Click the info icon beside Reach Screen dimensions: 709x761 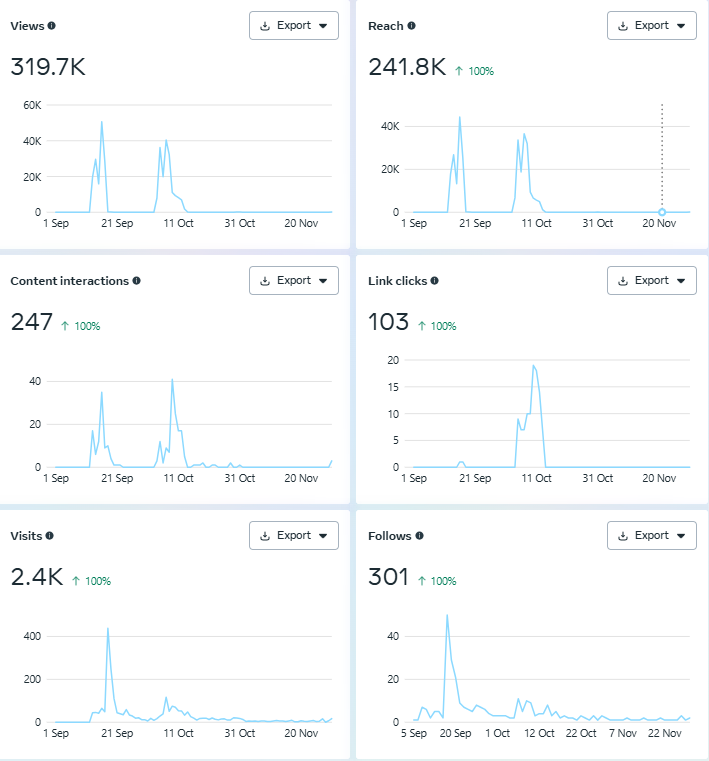click(411, 26)
